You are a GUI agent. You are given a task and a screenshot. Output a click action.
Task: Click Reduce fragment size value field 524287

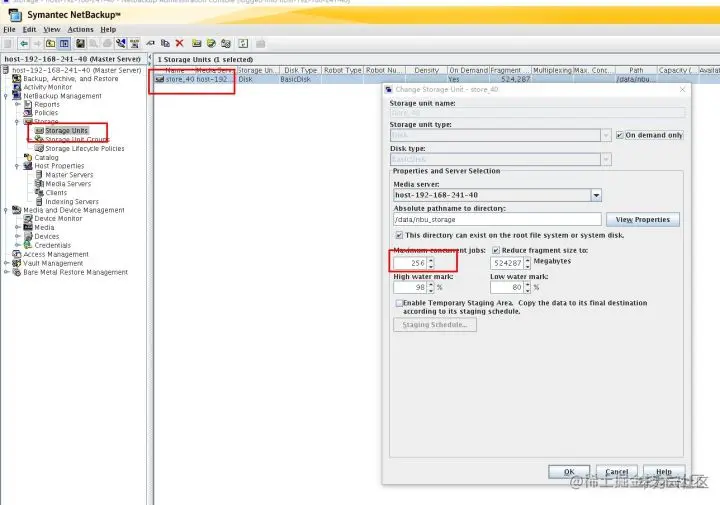pyautogui.click(x=507, y=263)
